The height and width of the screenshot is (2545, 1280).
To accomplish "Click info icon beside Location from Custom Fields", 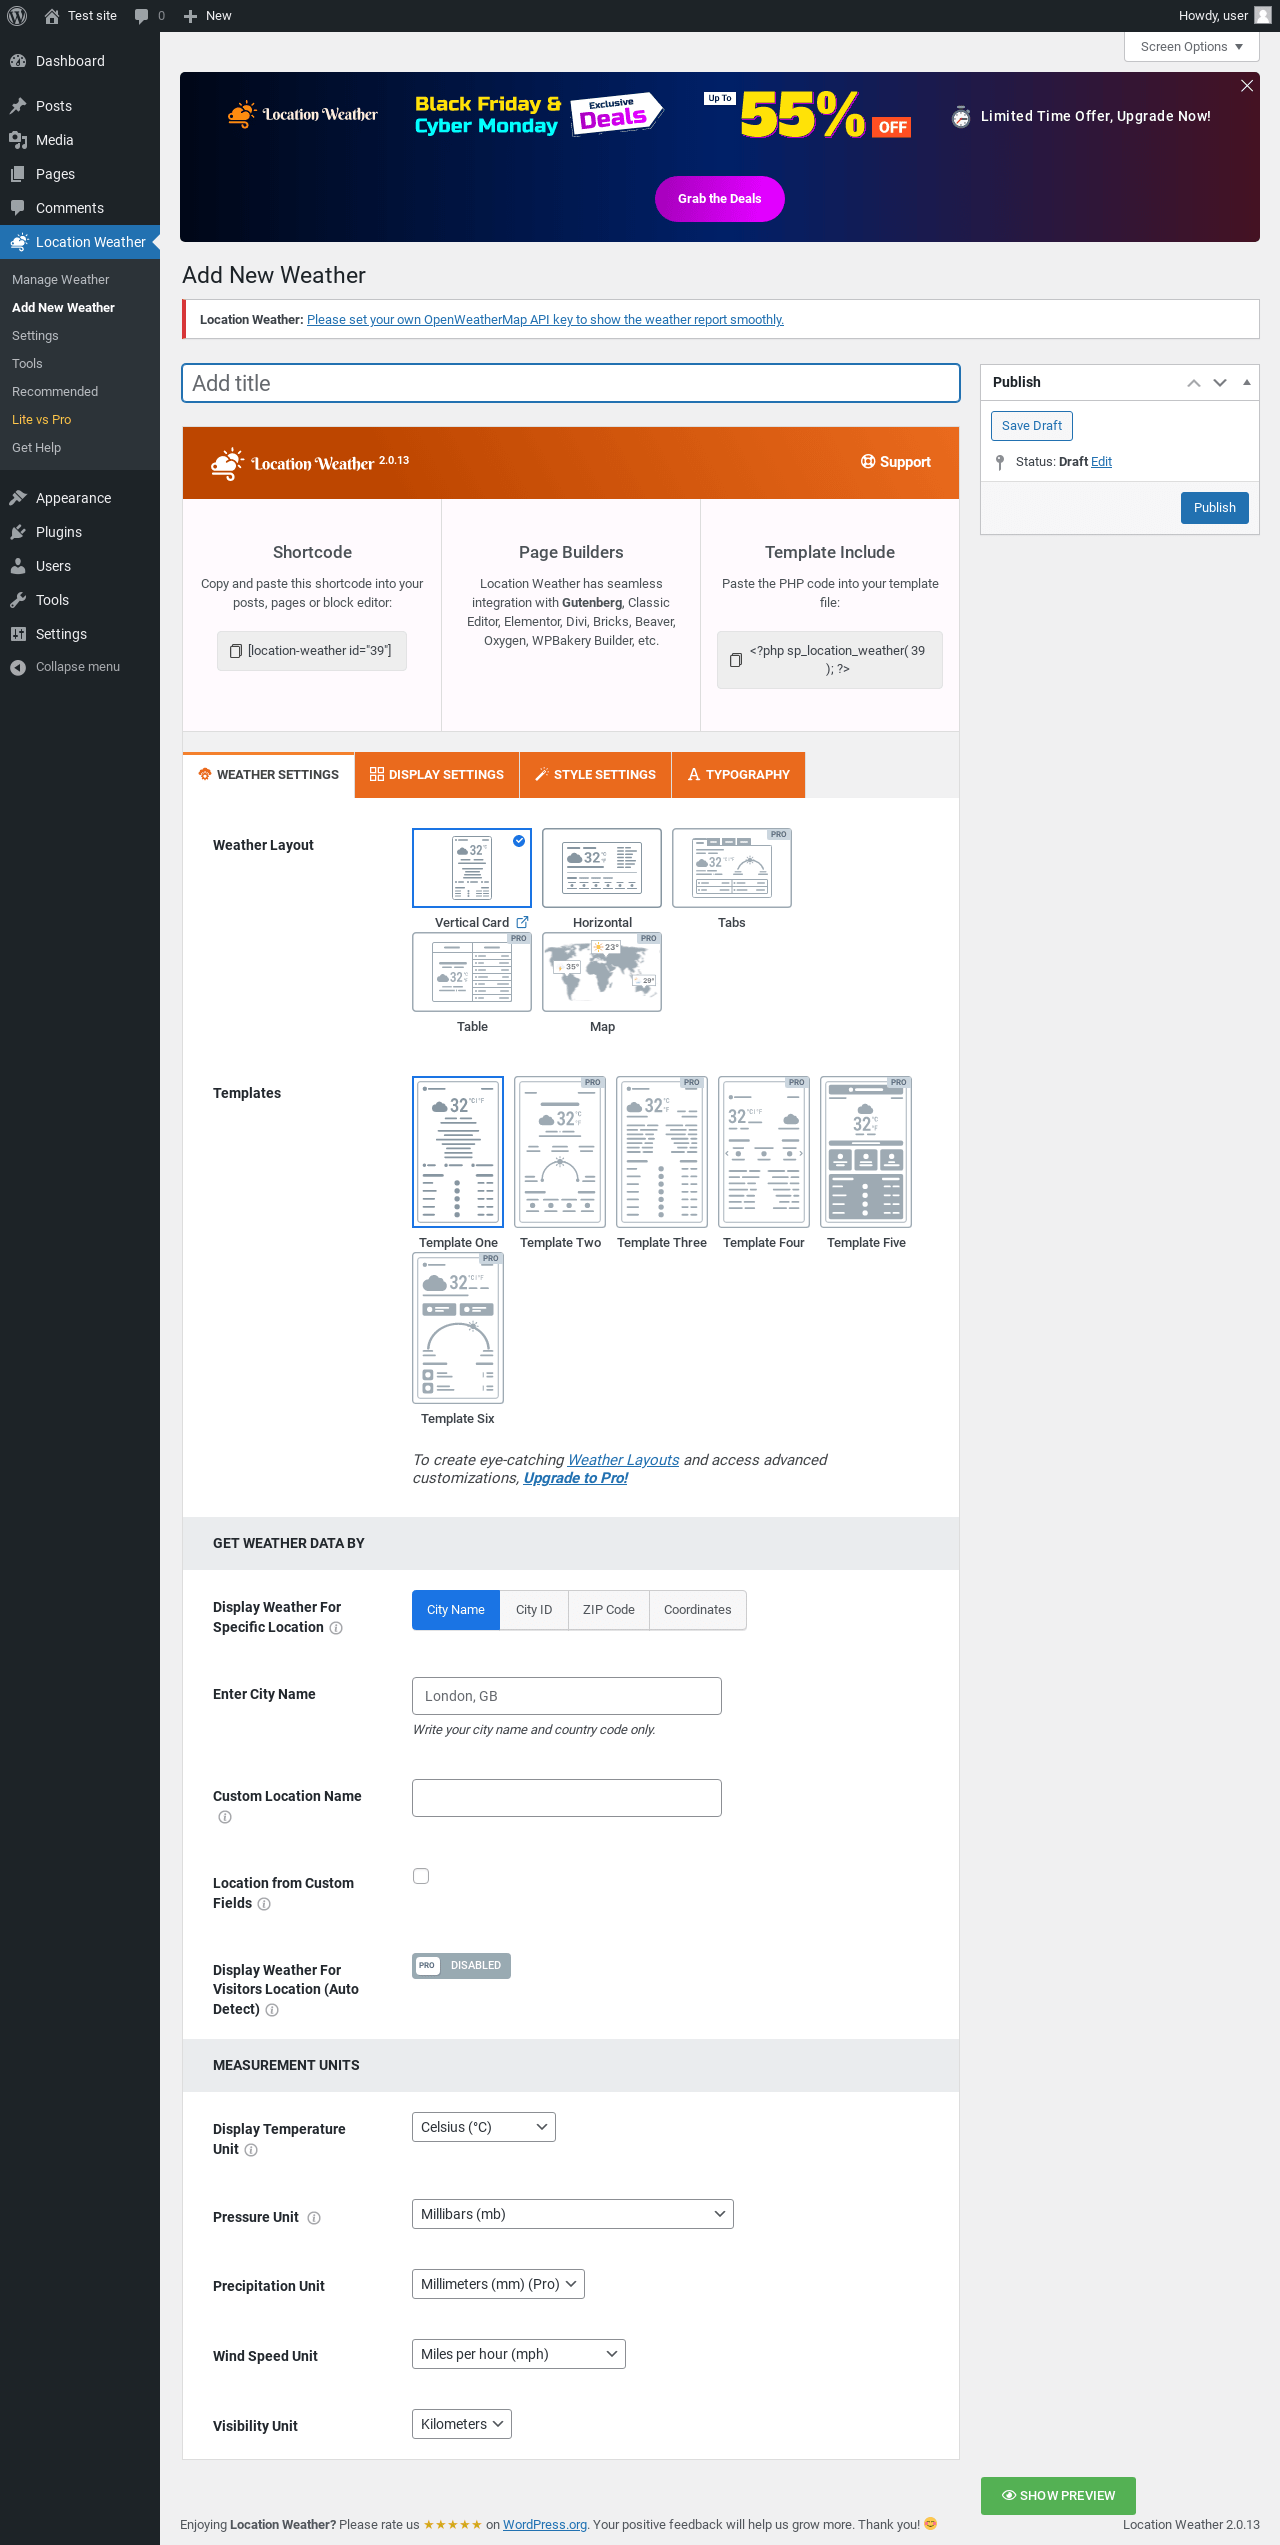I will pyautogui.click(x=264, y=1904).
